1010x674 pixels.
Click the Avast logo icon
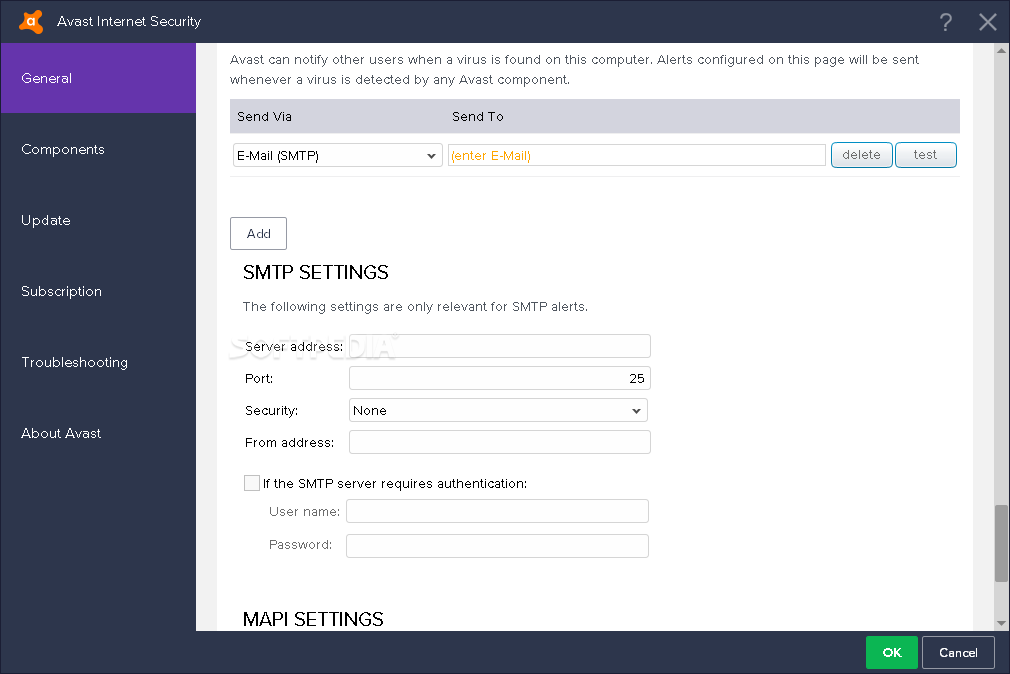click(30, 21)
